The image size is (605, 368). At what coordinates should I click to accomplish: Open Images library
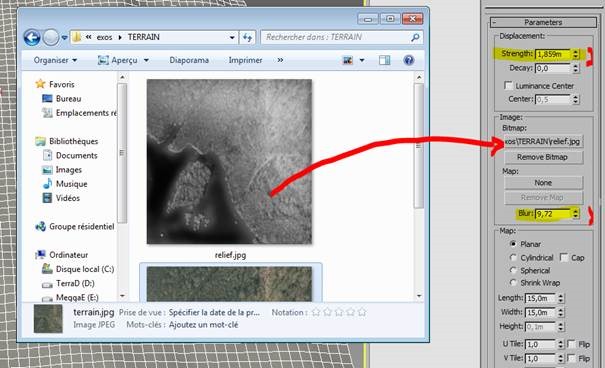click(69, 170)
